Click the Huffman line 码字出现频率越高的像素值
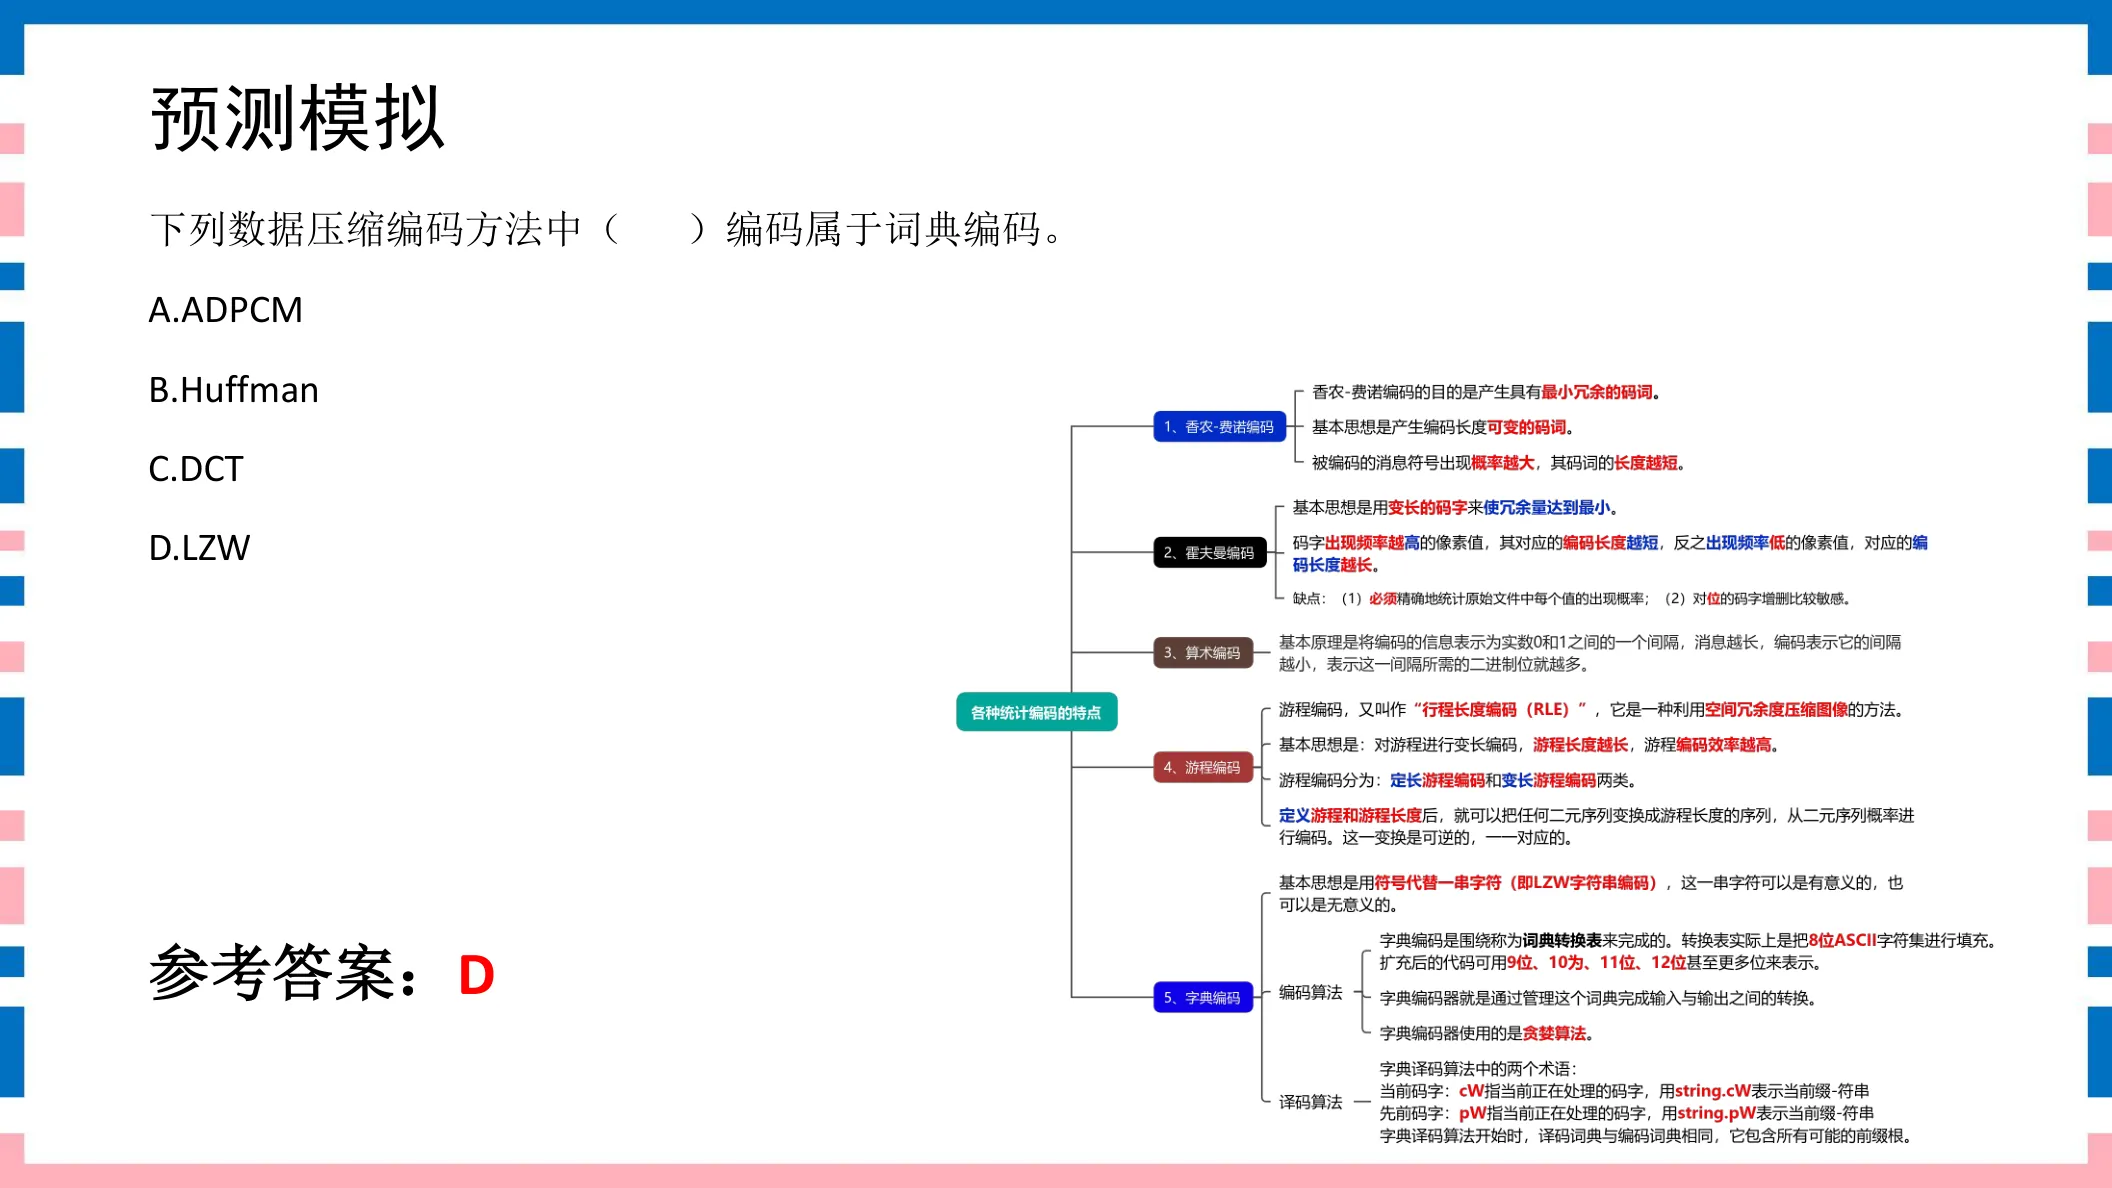This screenshot has width=2112, height=1188. pyautogui.click(x=1610, y=553)
